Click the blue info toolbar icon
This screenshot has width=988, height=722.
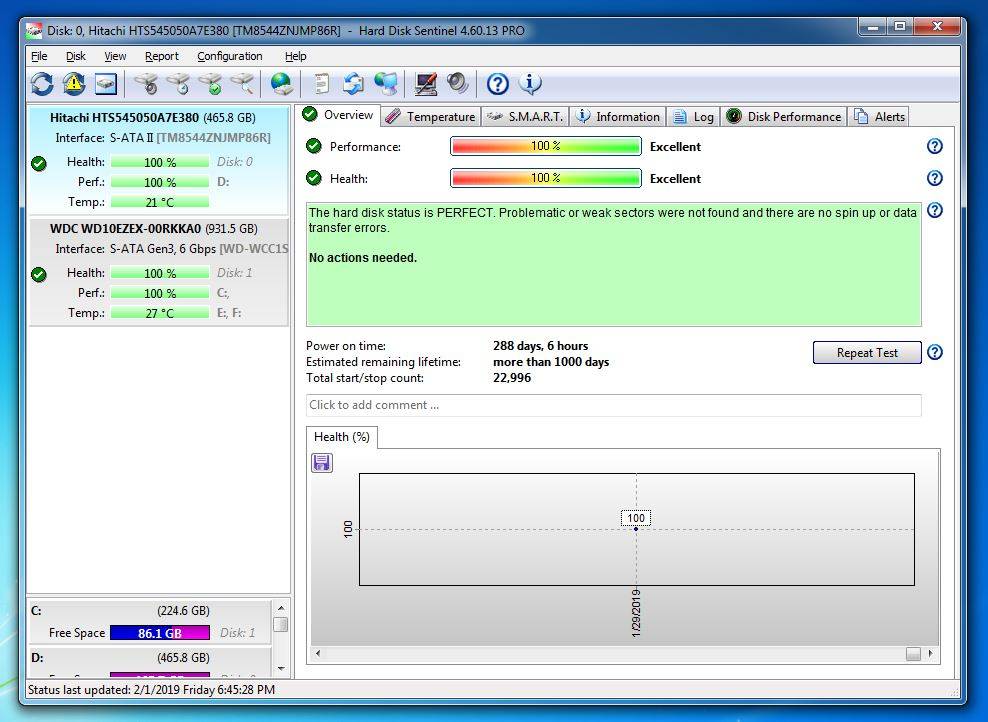[529, 84]
